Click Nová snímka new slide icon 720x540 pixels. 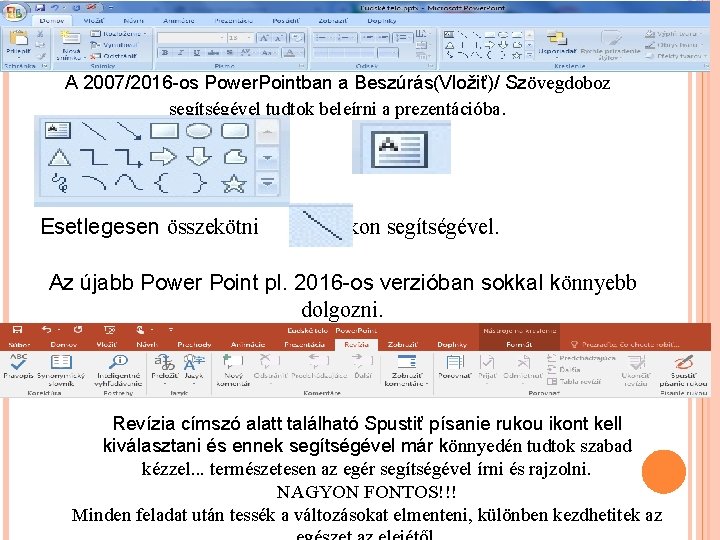(69, 45)
